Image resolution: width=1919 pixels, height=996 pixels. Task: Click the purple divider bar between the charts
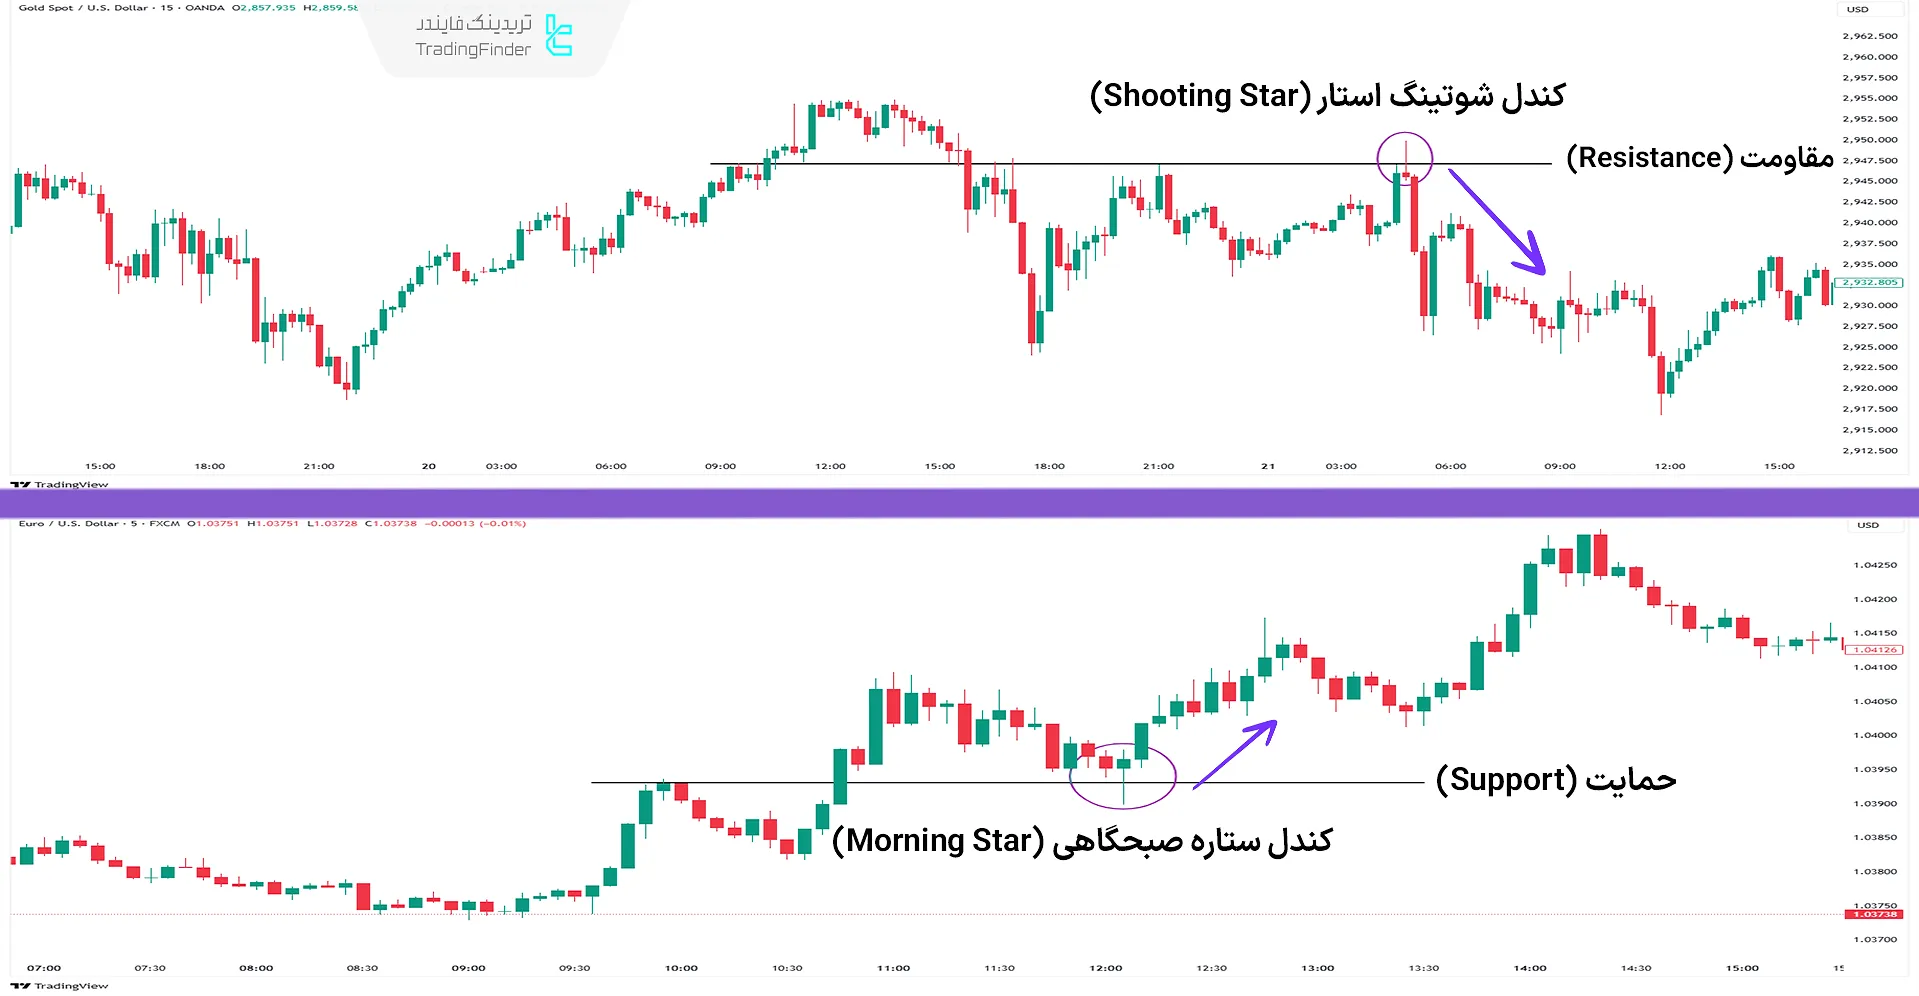[x=960, y=502]
